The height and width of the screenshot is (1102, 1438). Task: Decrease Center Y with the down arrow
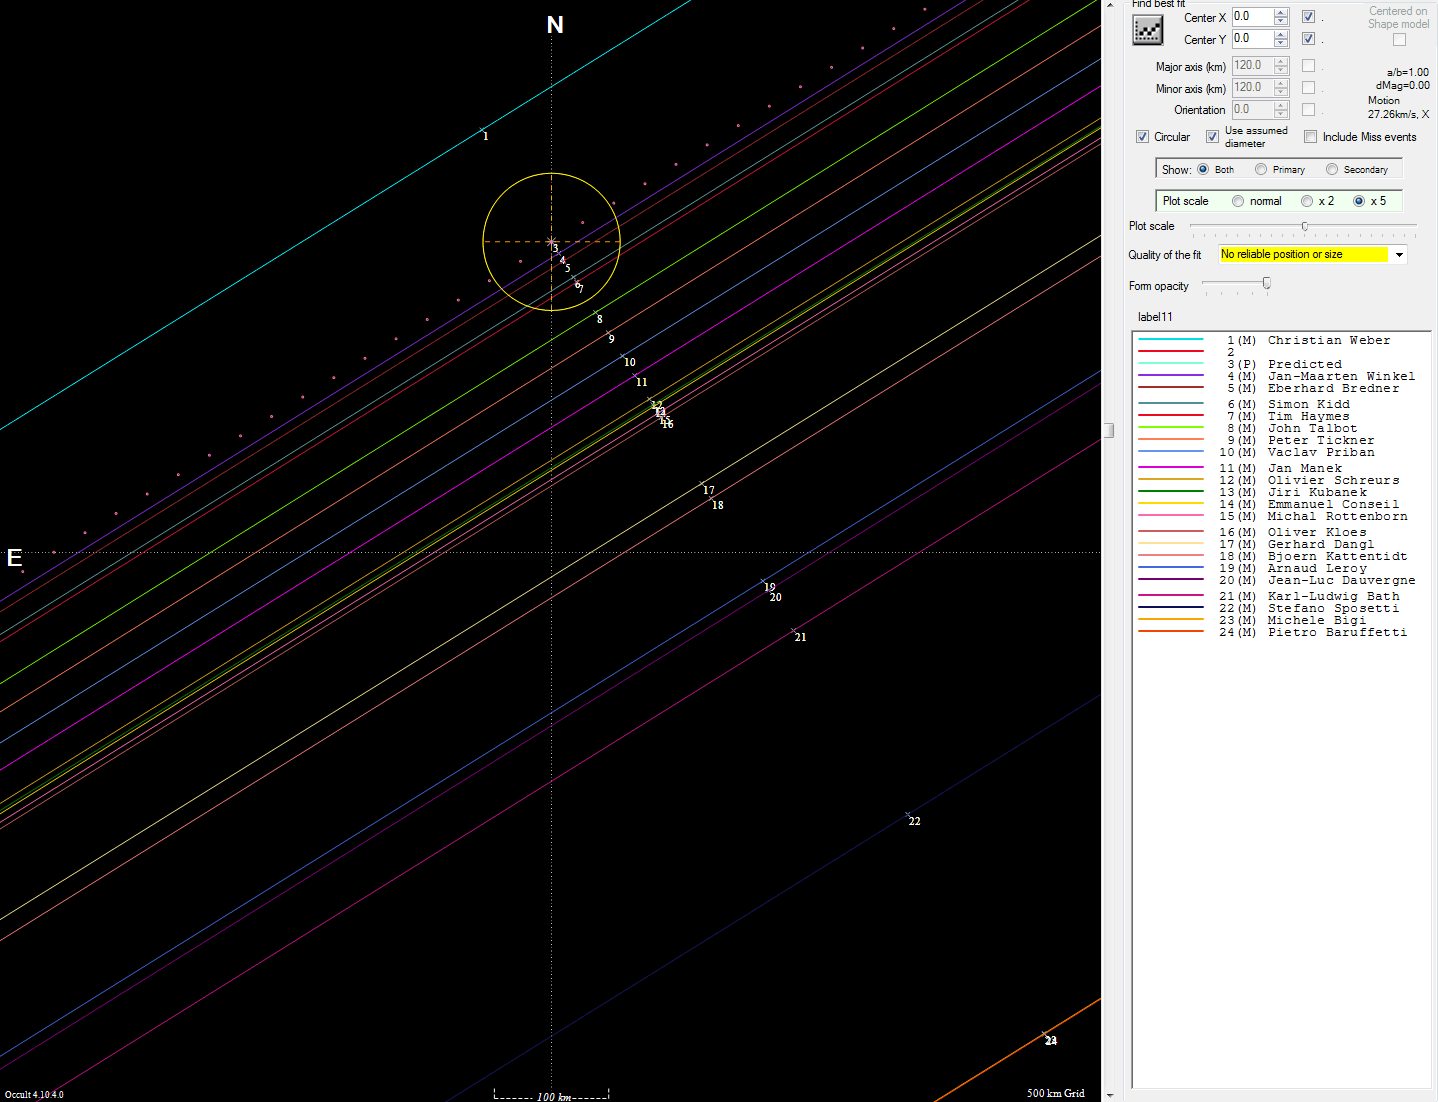coord(1281,43)
